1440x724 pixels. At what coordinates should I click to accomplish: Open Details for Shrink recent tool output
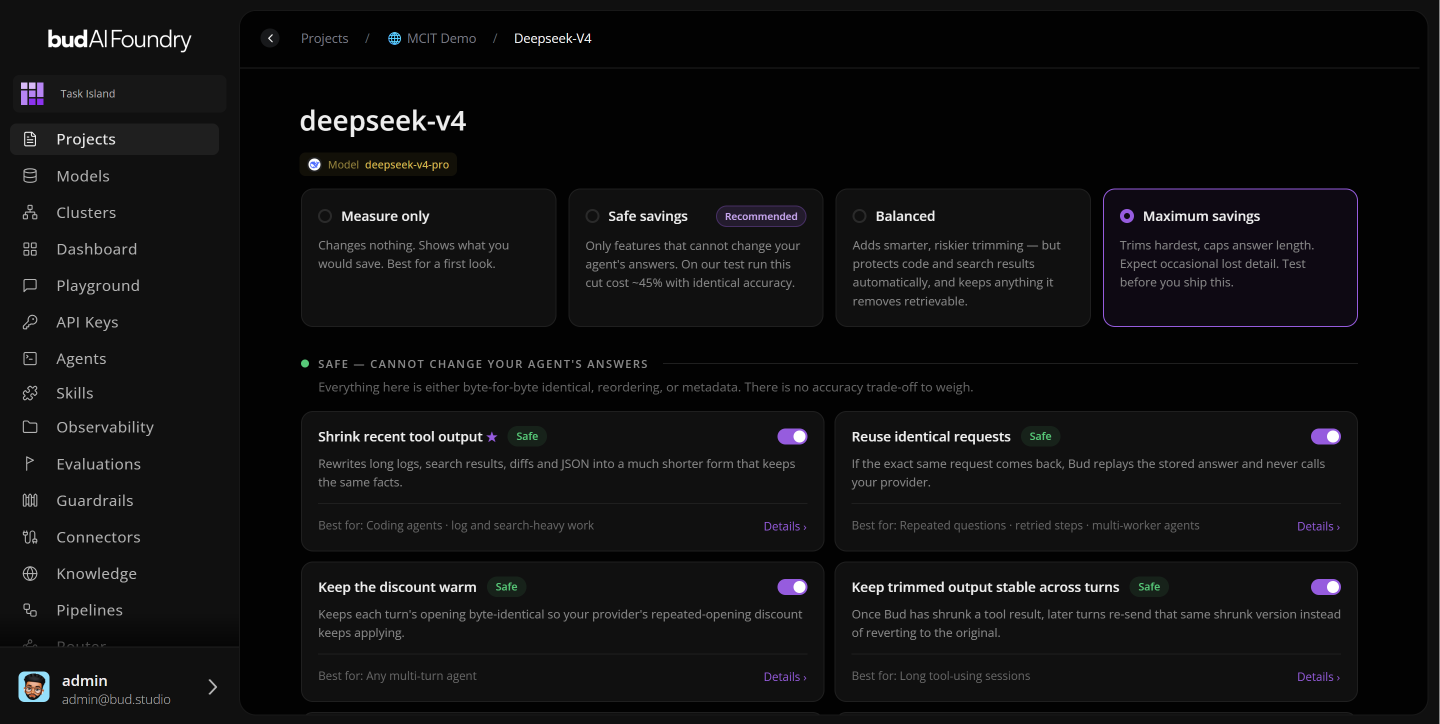tap(785, 526)
